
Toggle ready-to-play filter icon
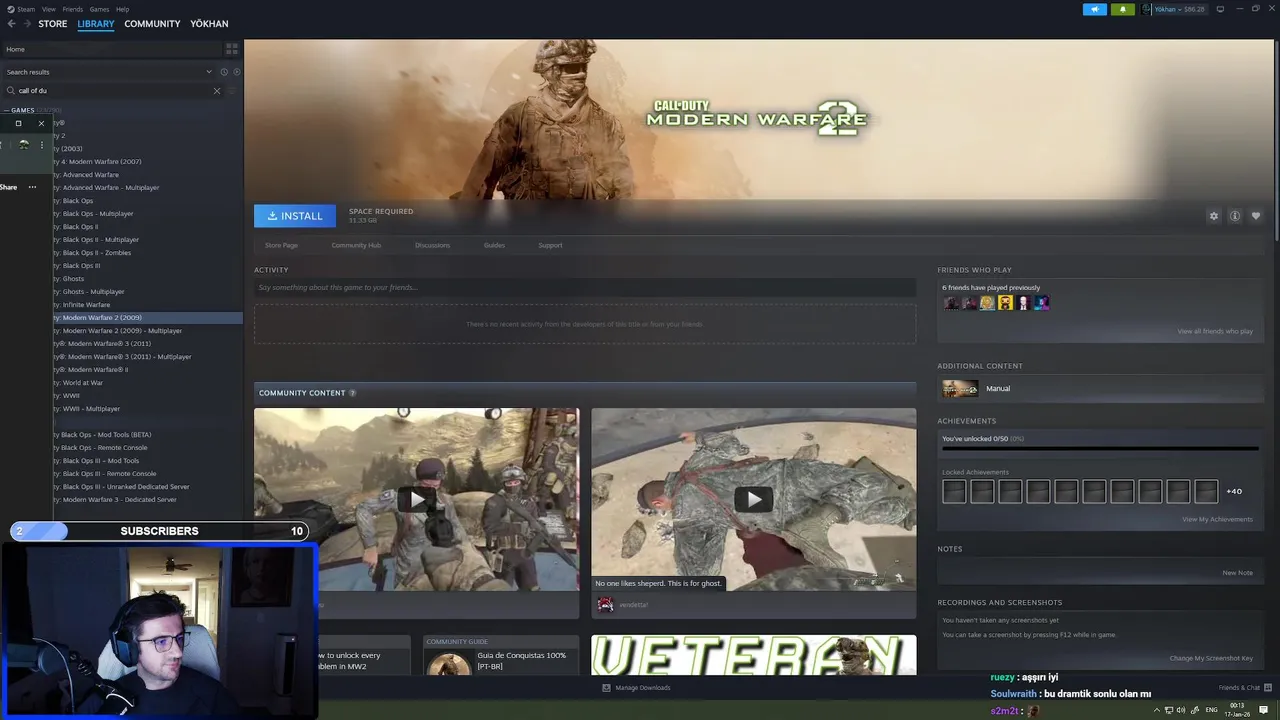(235, 72)
